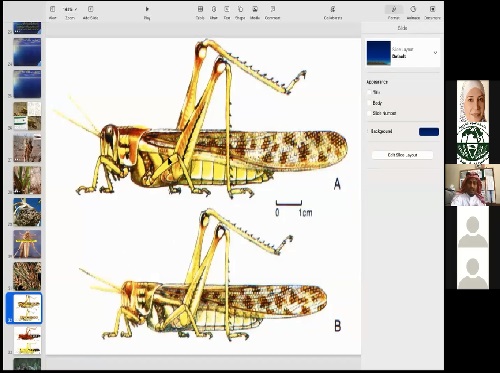Image resolution: width=500 pixels, height=373 pixels.
Task: Click the letter B label on slide
Action: coord(338,326)
